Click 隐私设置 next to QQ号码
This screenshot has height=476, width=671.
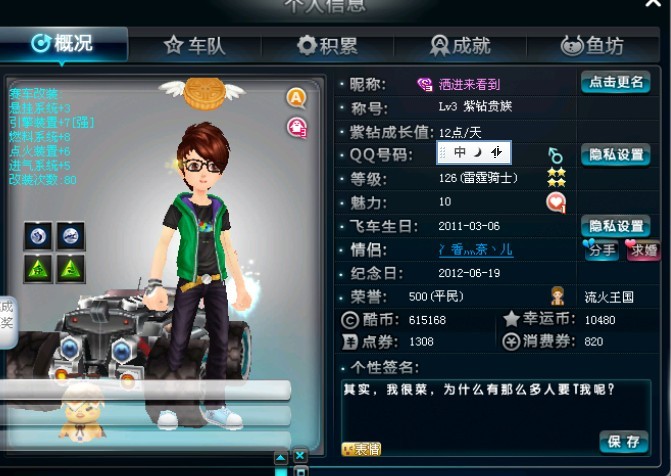[x=616, y=155]
